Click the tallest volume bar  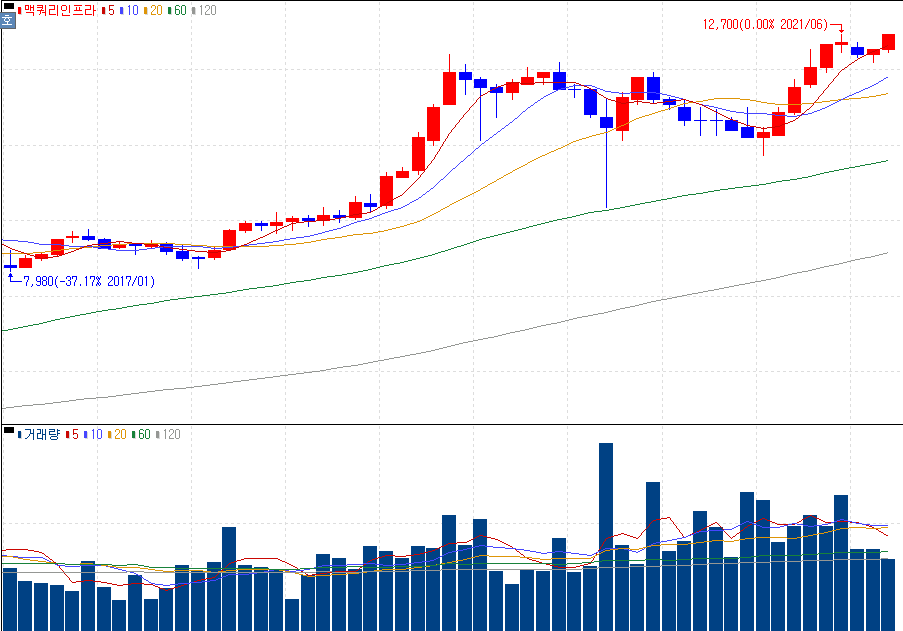tap(606, 537)
